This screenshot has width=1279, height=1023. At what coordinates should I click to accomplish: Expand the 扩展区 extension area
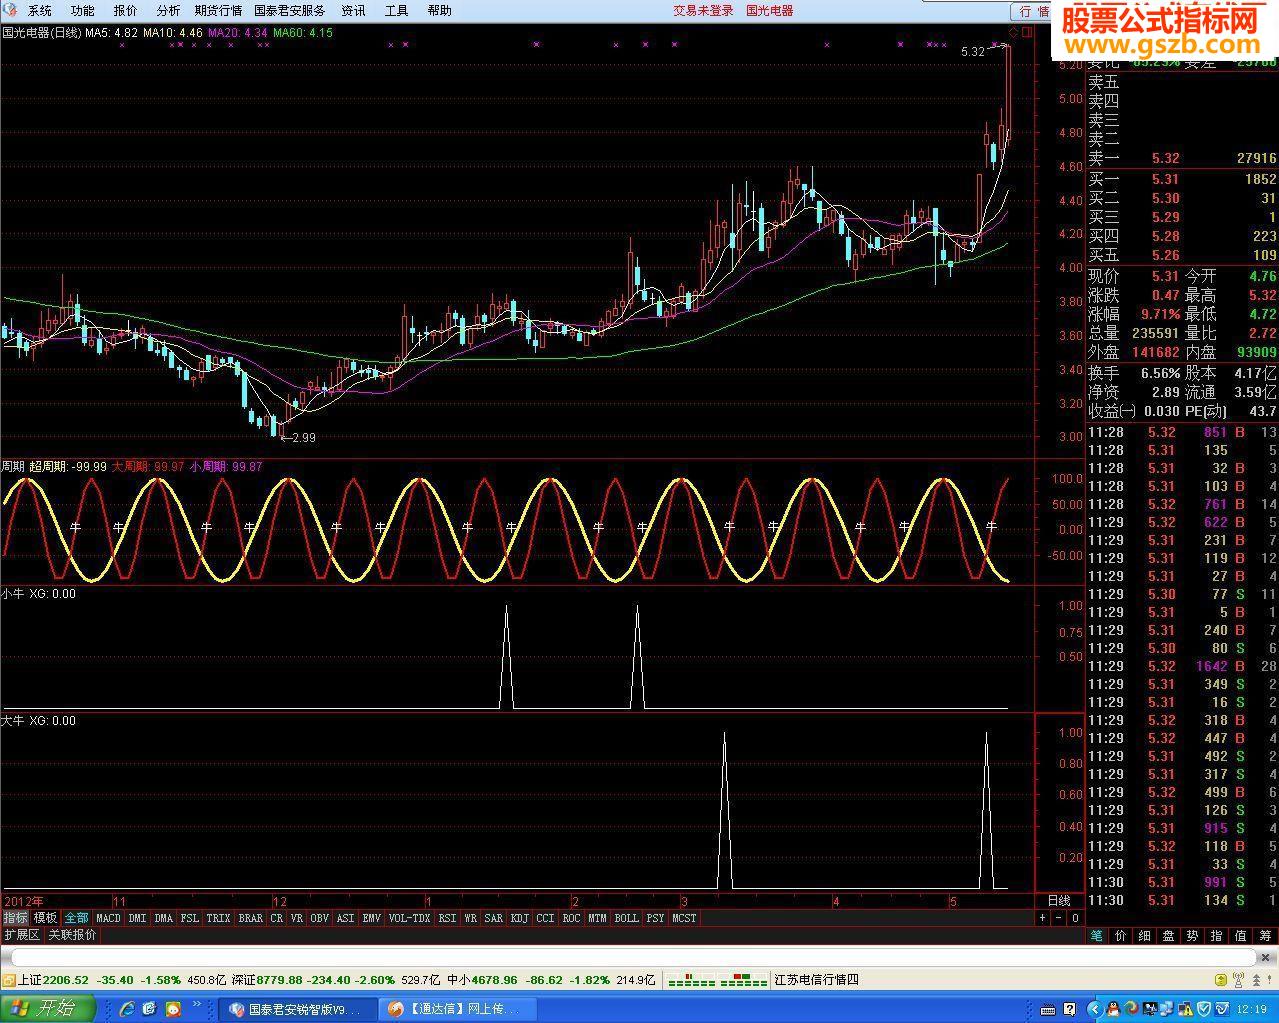coord(22,935)
